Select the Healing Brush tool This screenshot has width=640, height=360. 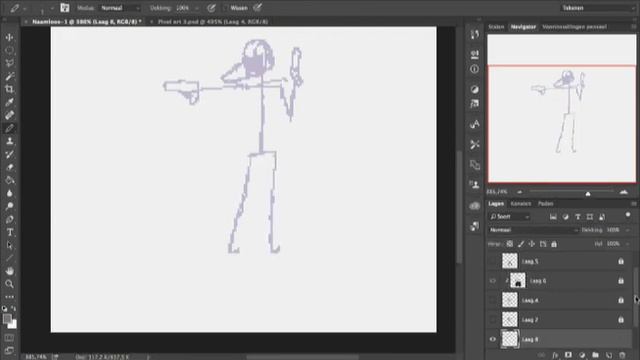tap(9, 115)
